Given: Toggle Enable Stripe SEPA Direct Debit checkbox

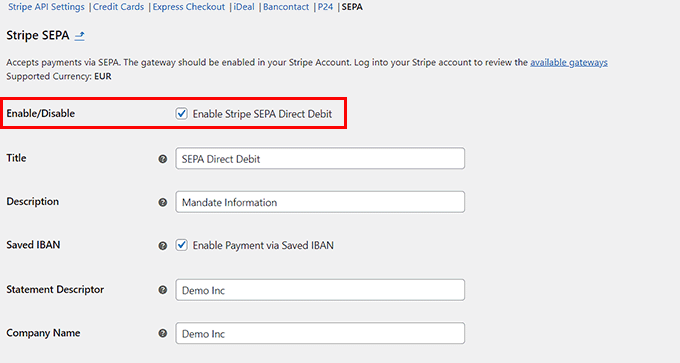Looking at the screenshot, I should pos(181,114).
